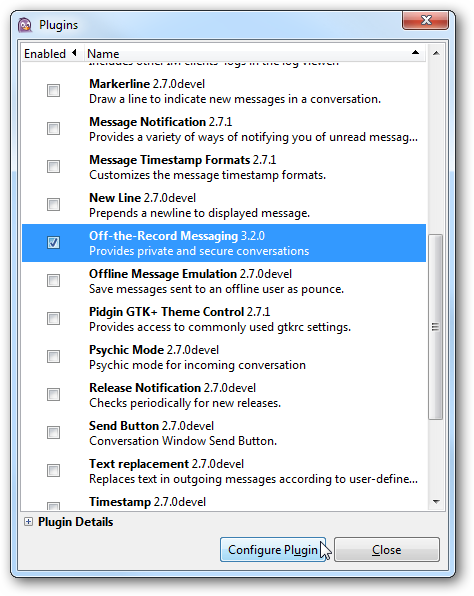
Task: Click the Close button
Action: point(387,549)
